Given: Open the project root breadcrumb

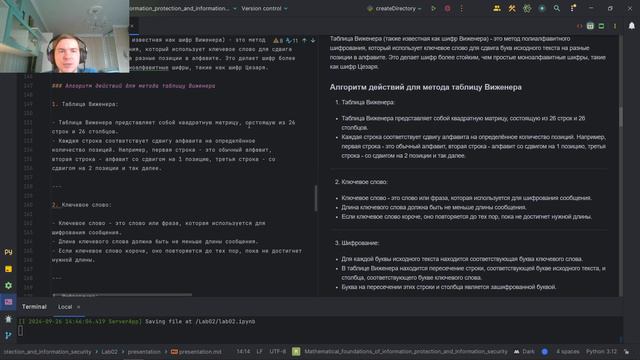Looking at the screenshot, I should (x=48, y=351).
